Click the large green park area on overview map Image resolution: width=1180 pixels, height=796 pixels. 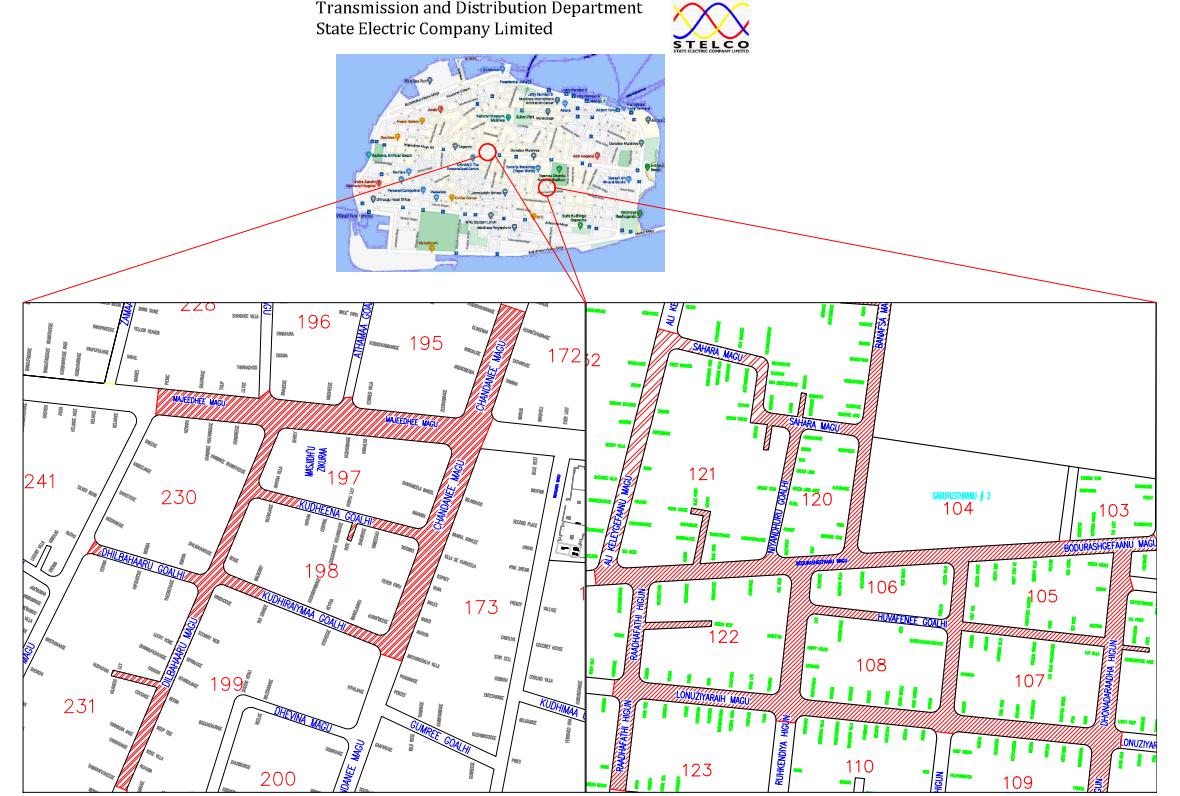click(440, 226)
